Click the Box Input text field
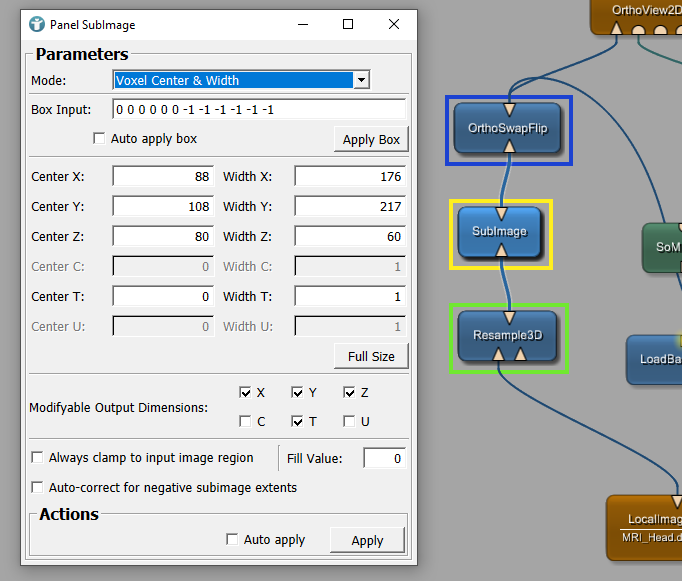The image size is (682, 581). tap(259, 110)
